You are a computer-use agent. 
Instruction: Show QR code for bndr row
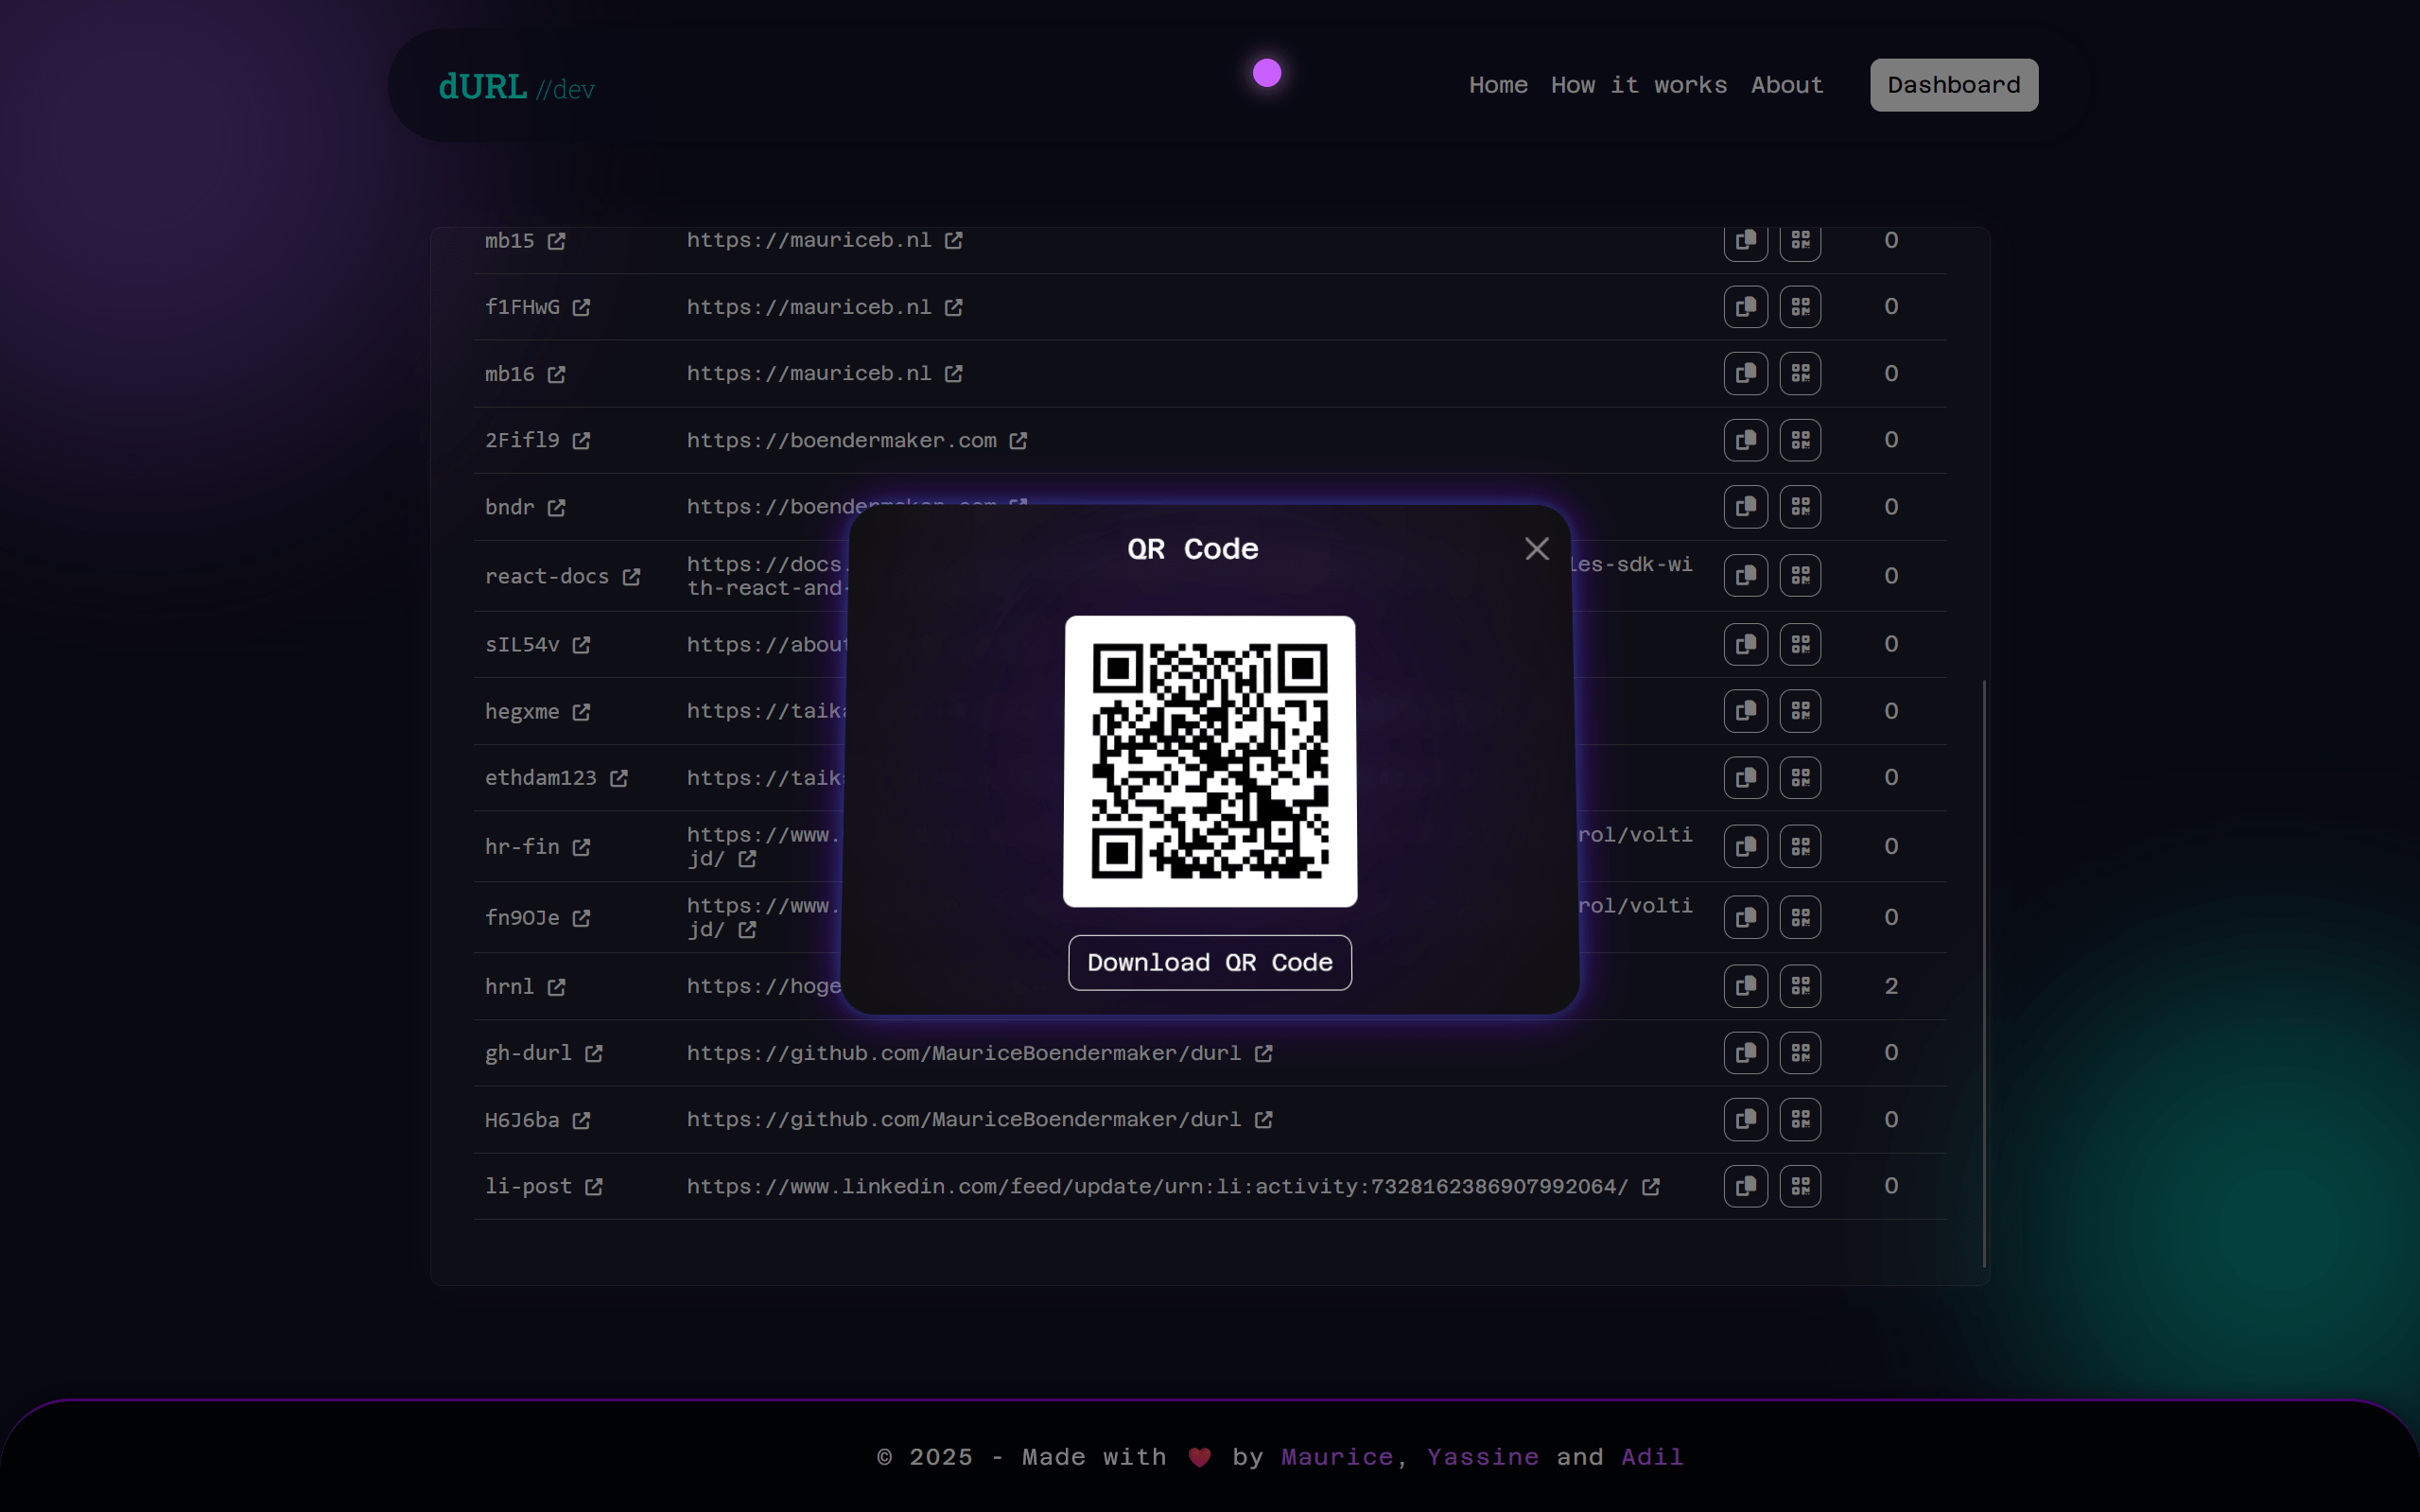point(1800,507)
